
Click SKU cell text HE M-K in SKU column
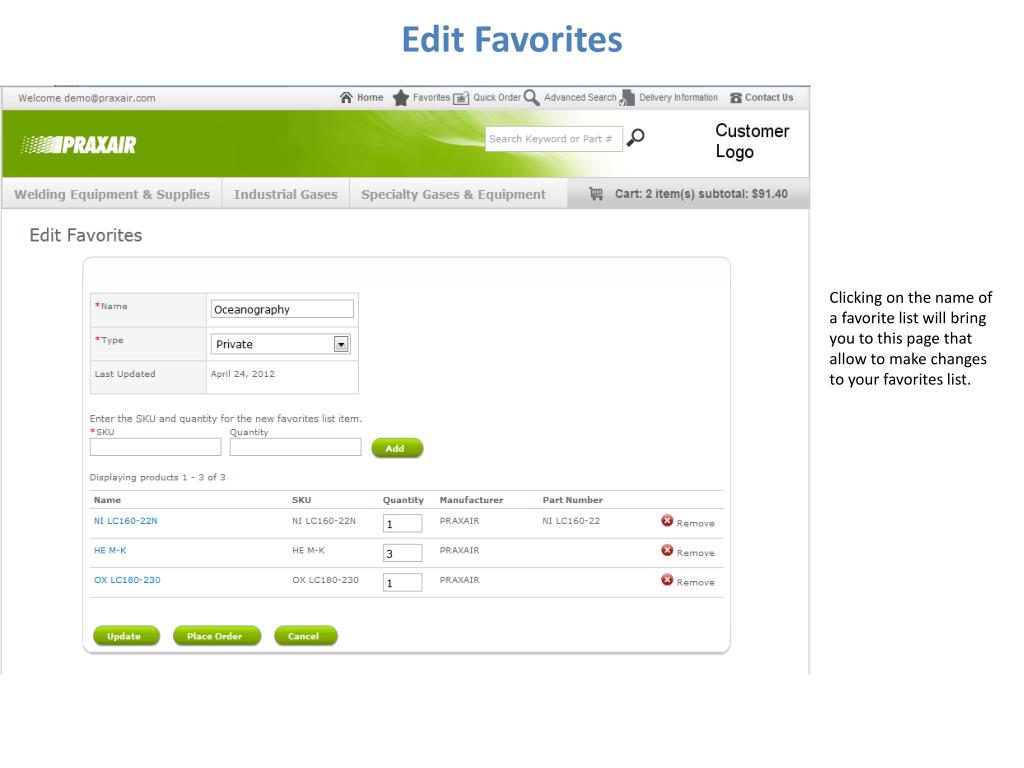point(308,550)
